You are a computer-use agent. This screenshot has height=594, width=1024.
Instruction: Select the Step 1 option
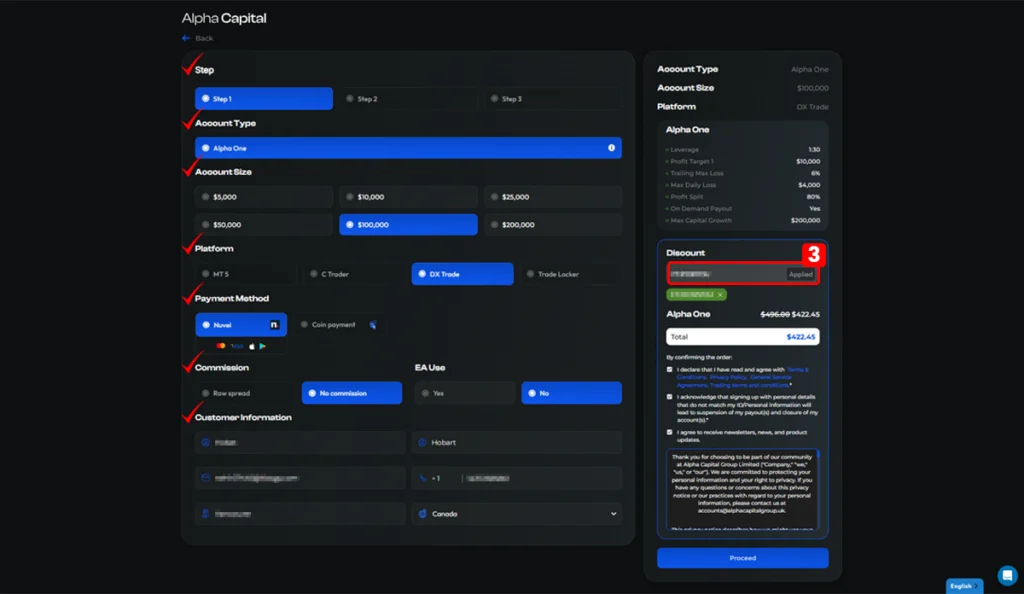[264, 99]
